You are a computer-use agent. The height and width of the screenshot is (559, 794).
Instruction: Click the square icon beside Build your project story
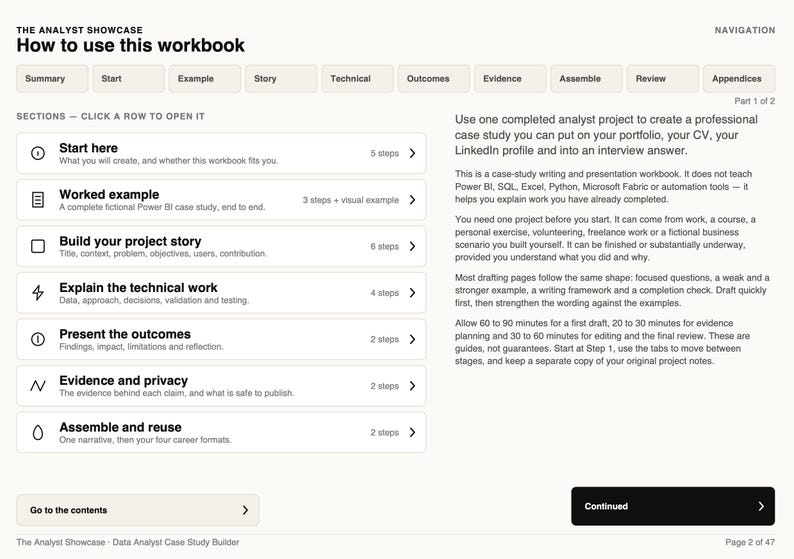coord(38,246)
